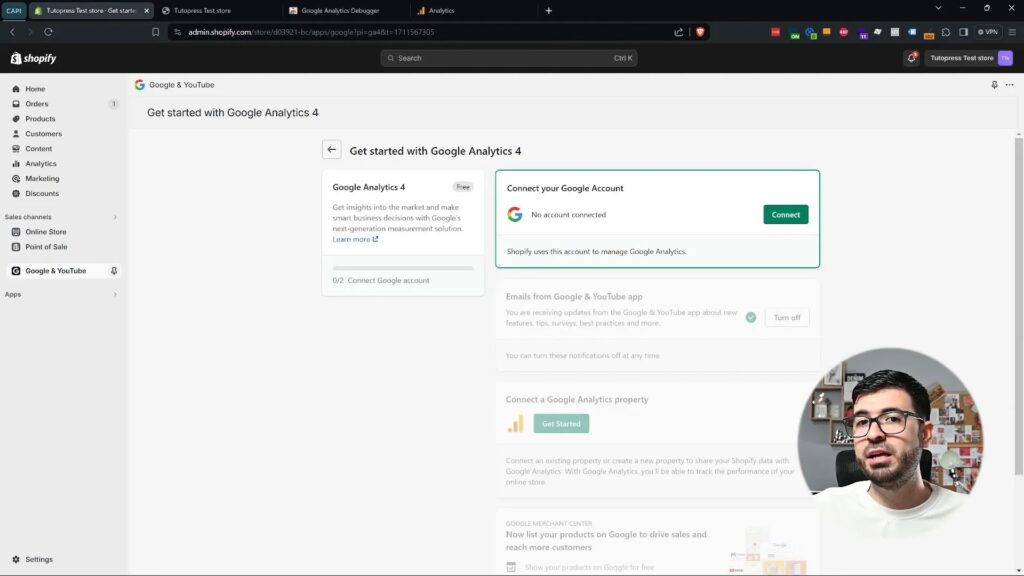Click pin icon beside Google & YouTube
This screenshot has width=1024, height=576.
(114, 271)
